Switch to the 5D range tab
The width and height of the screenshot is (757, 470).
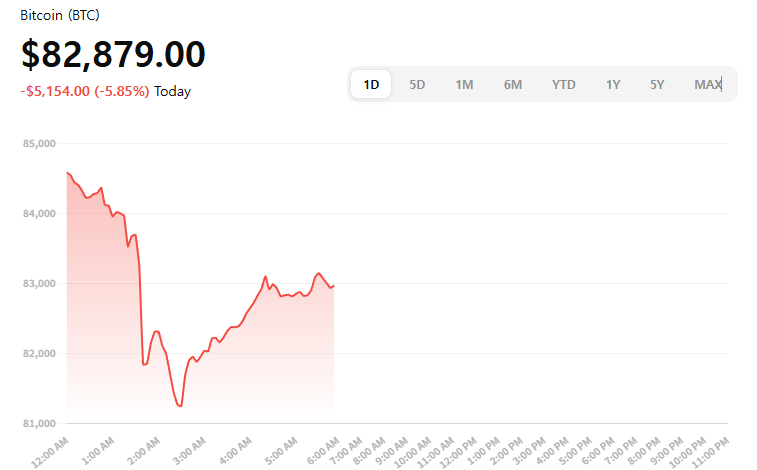[x=417, y=85]
